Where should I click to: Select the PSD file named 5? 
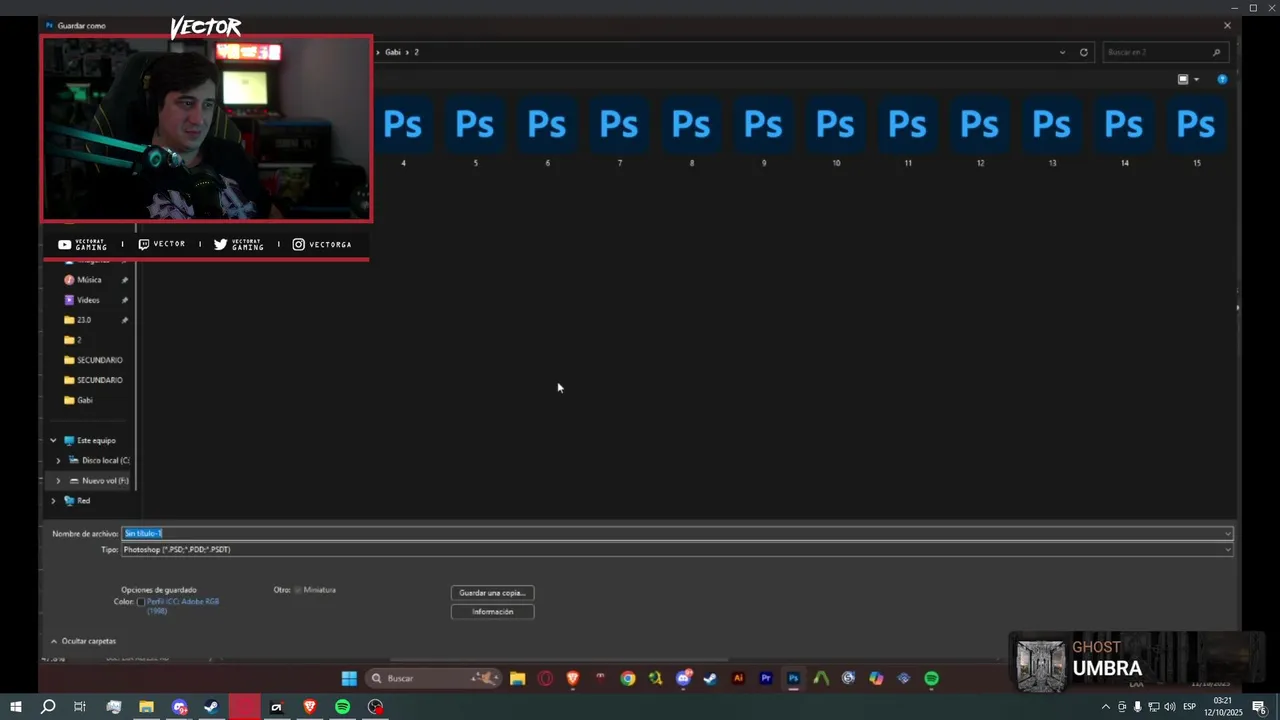475,130
